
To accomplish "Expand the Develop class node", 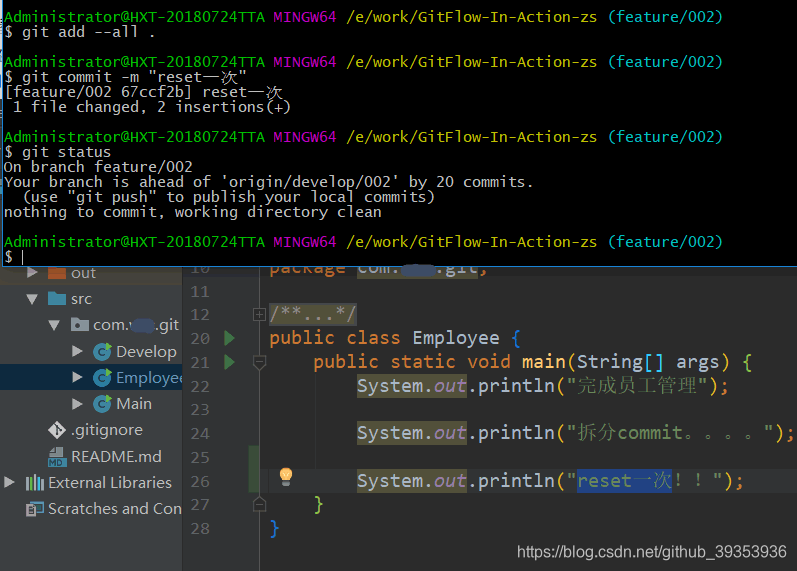I will (77, 351).
